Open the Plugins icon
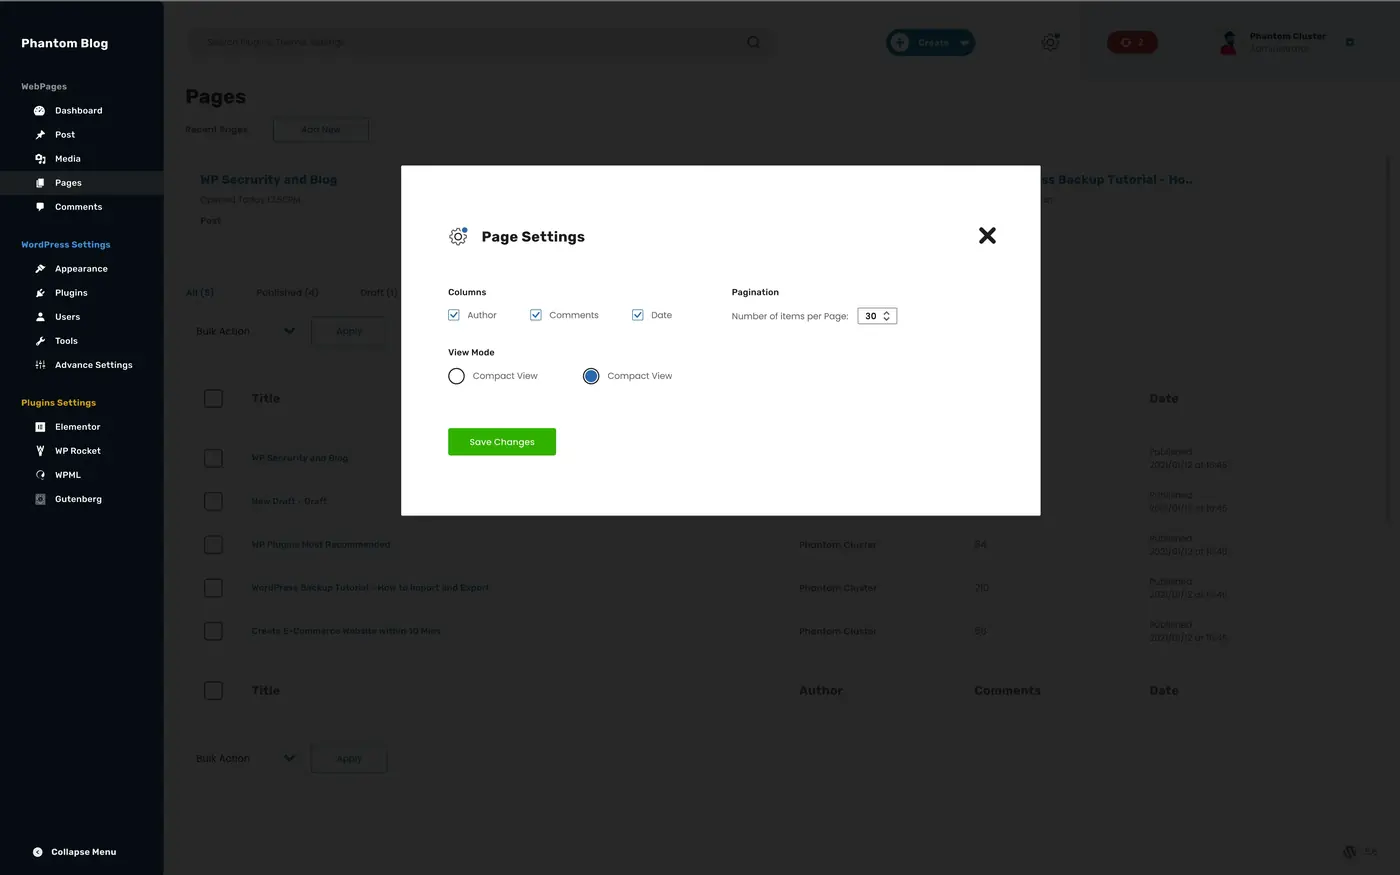This screenshot has height=875, width=1400. click(x=40, y=293)
